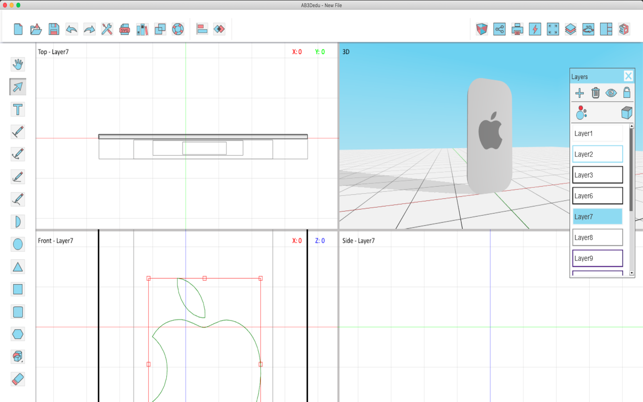Select Layer2 in the Layers list

coord(597,154)
